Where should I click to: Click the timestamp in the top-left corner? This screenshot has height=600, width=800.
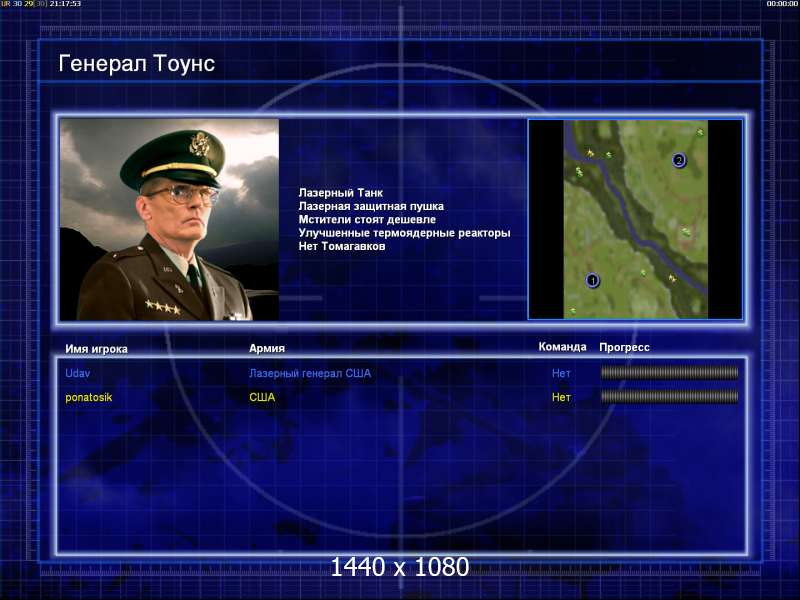click(x=65, y=4)
